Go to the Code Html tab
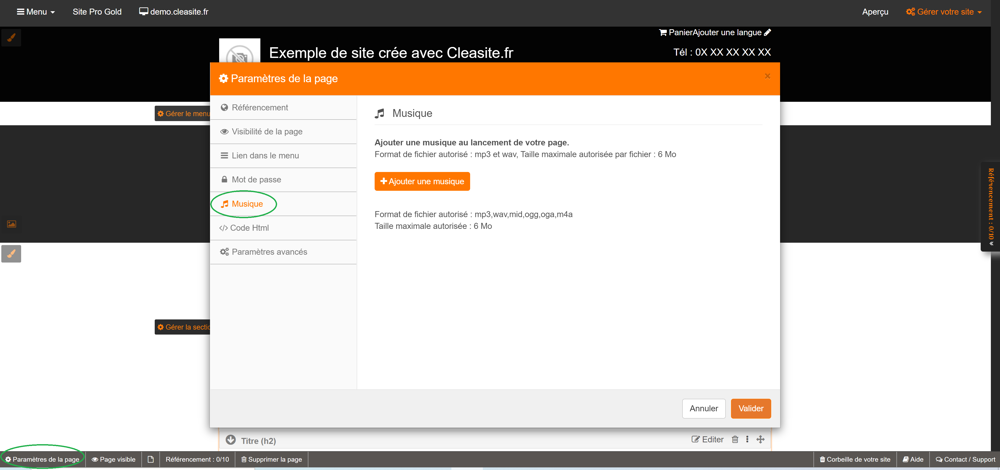 249,228
